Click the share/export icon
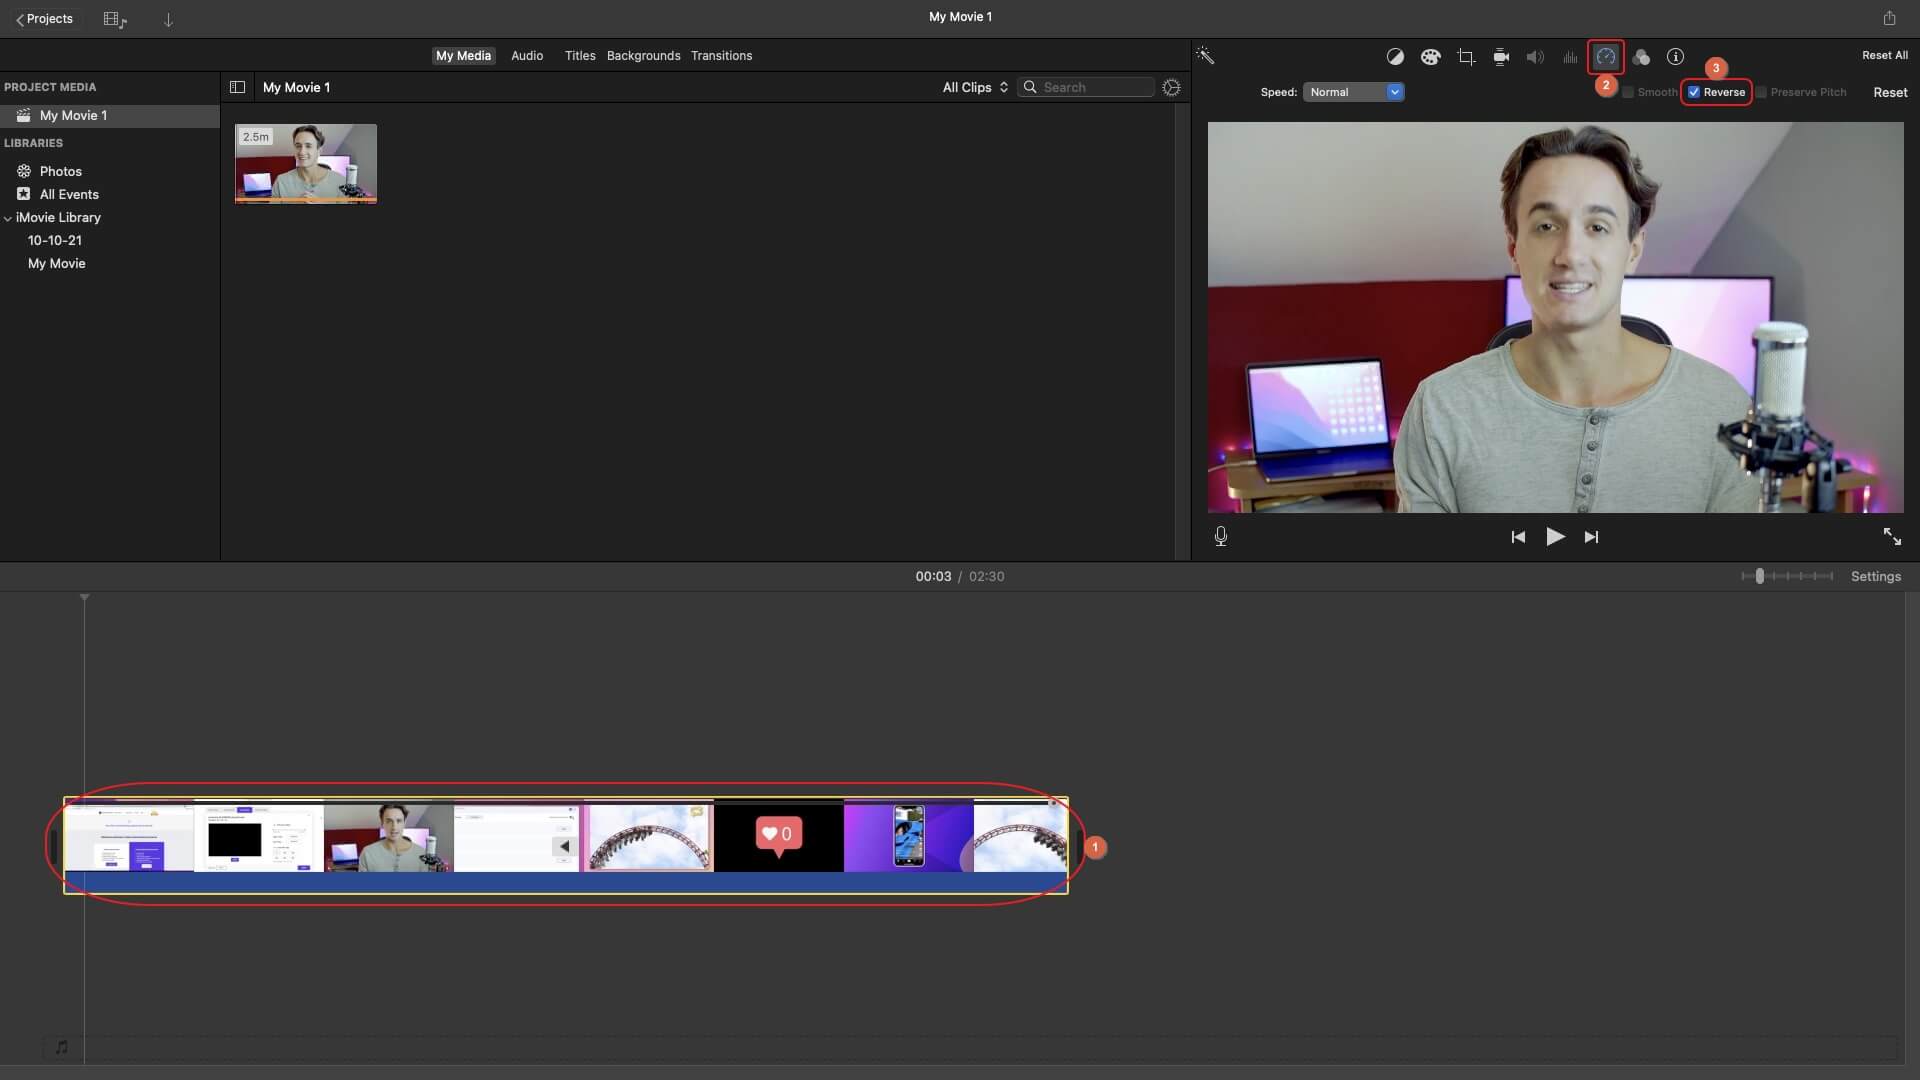The height and width of the screenshot is (1080, 1920). (1890, 17)
